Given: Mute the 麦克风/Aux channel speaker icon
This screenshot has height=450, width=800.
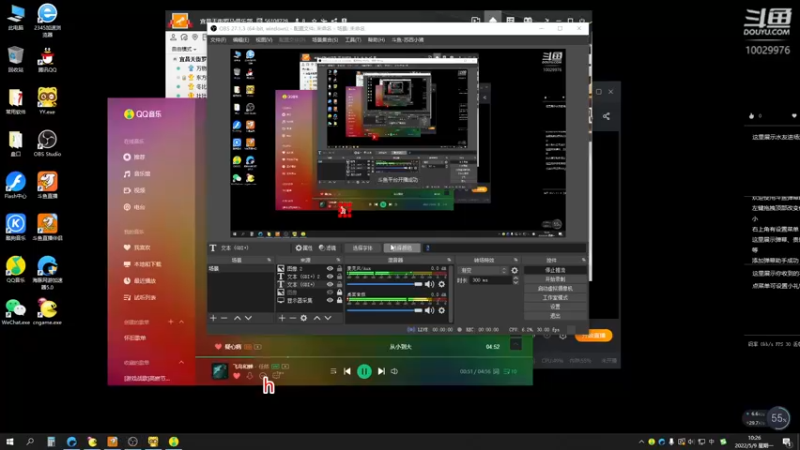Looking at the screenshot, I should click(430, 284).
